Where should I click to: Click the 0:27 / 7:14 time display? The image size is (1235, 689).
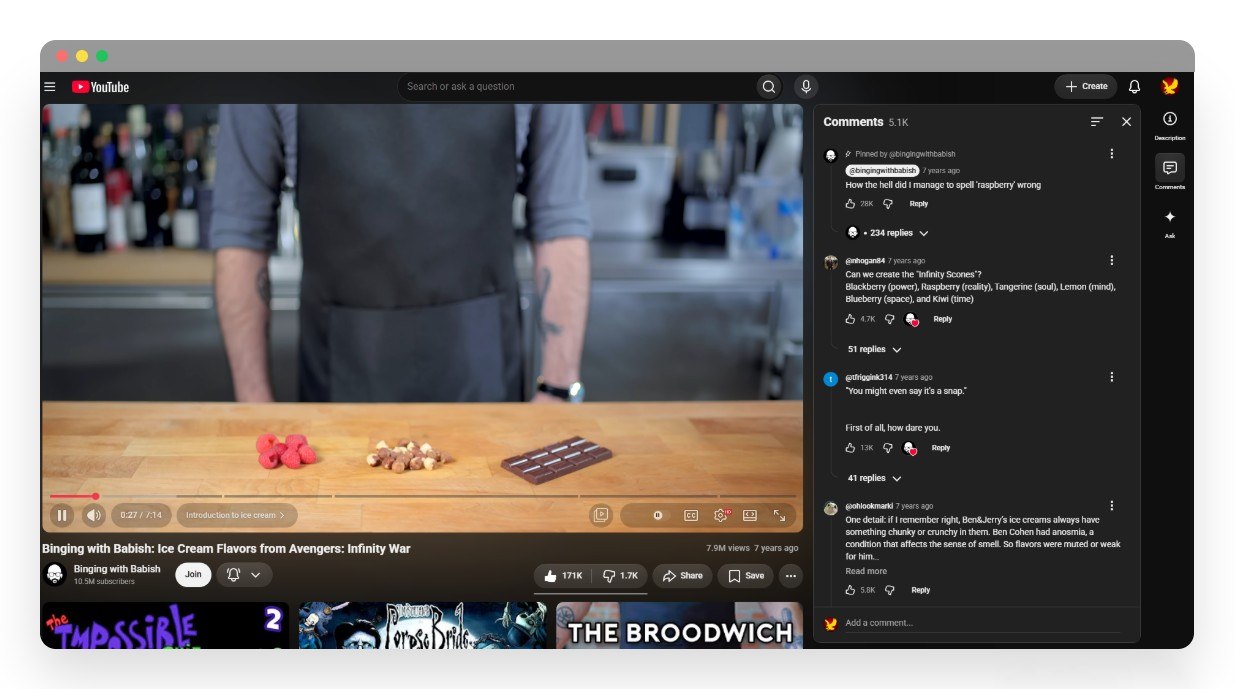[x=141, y=515]
